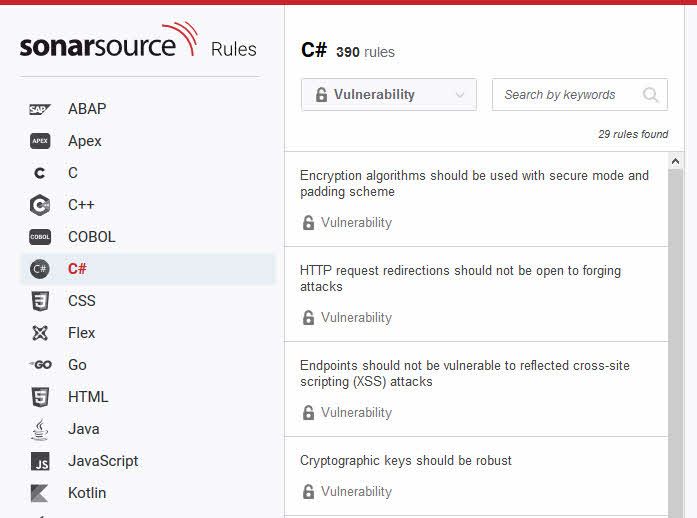Screen dimensions: 697x518
Task: Click the Go gopher logo icon
Action: pos(40,365)
